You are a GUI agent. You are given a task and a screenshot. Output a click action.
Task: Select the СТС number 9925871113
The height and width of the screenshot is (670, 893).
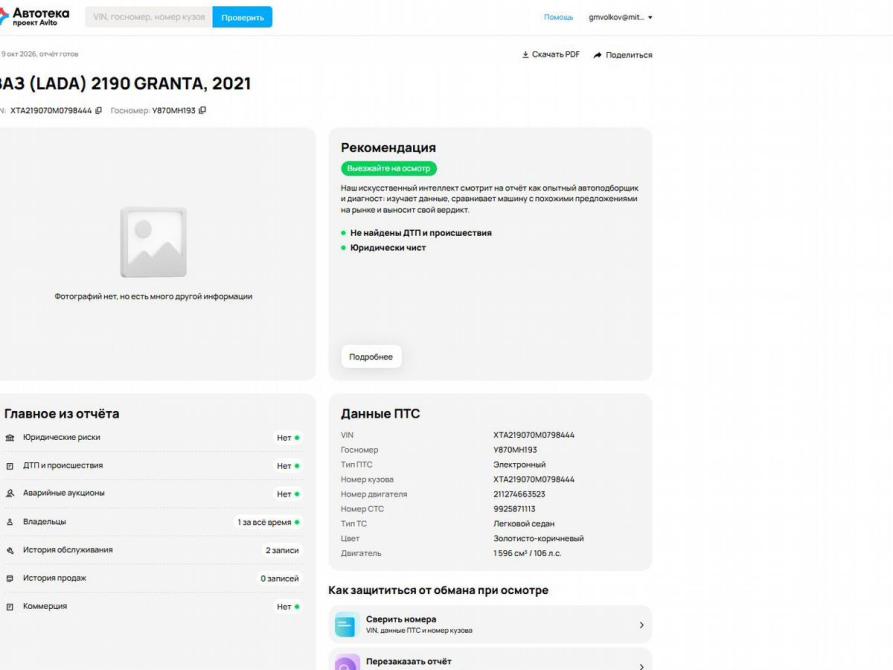coord(514,509)
